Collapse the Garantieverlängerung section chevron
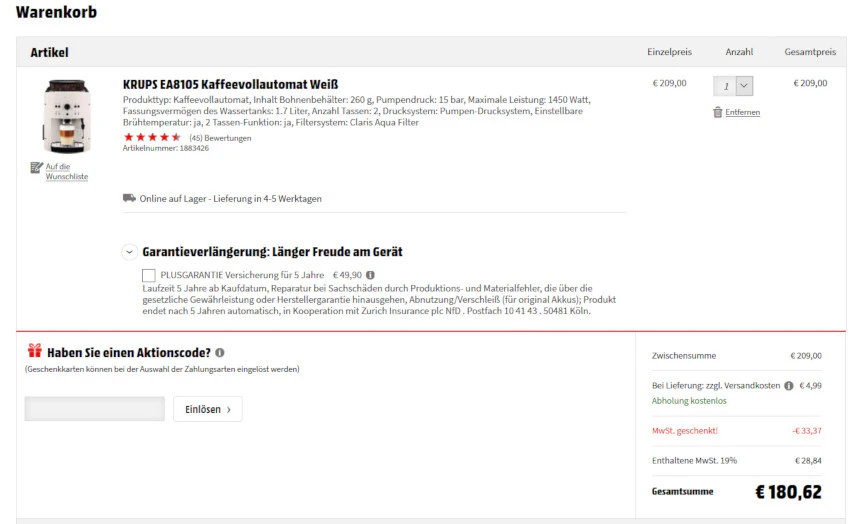Image resolution: width=850 pixels, height=524 pixels. (129, 252)
